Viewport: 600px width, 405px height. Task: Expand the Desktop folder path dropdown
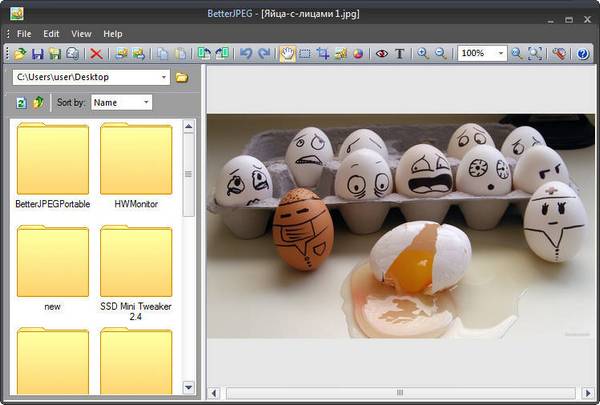click(163, 77)
